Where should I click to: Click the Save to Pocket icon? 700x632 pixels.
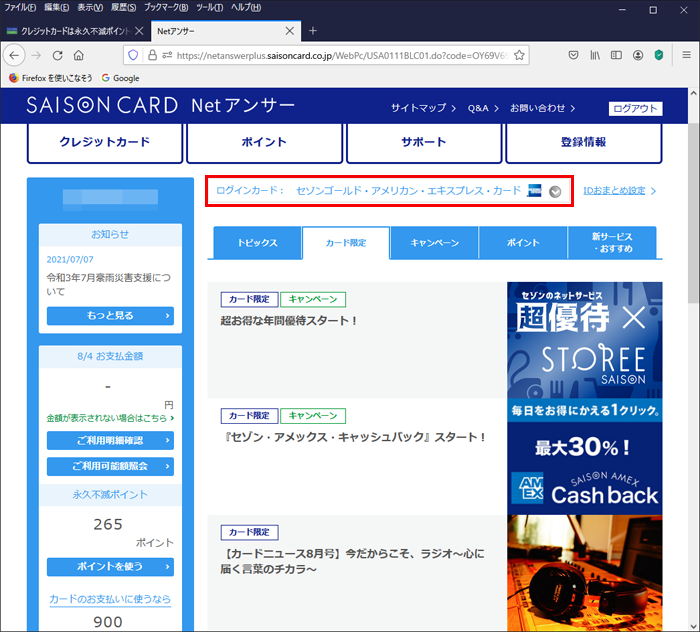coord(573,55)
